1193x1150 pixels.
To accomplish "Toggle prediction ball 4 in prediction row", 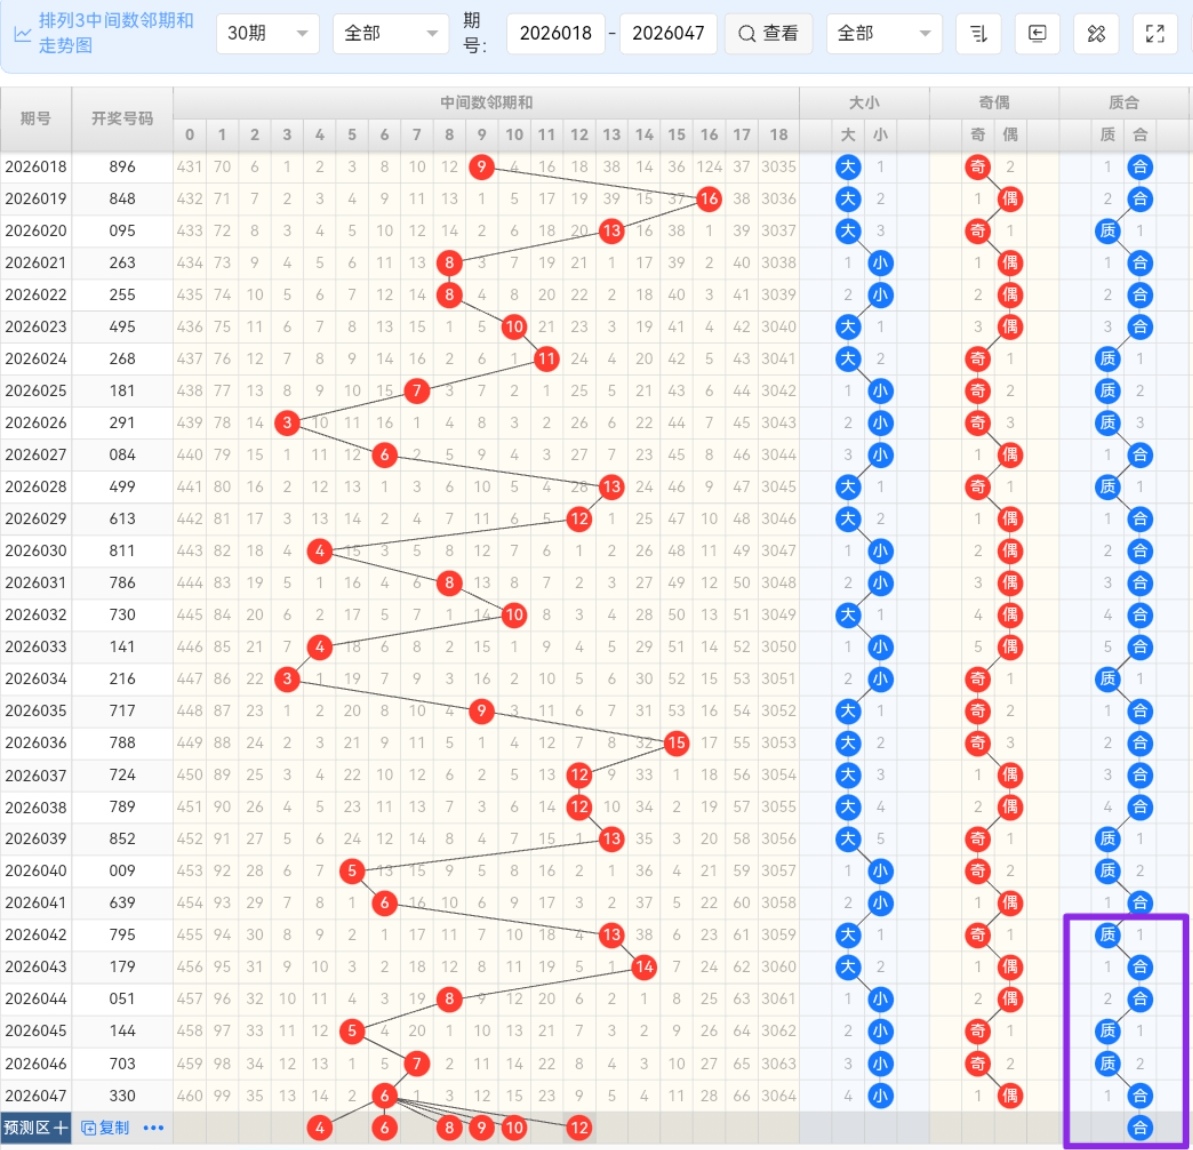I will pyautogui.click(x=319, y=1128).
